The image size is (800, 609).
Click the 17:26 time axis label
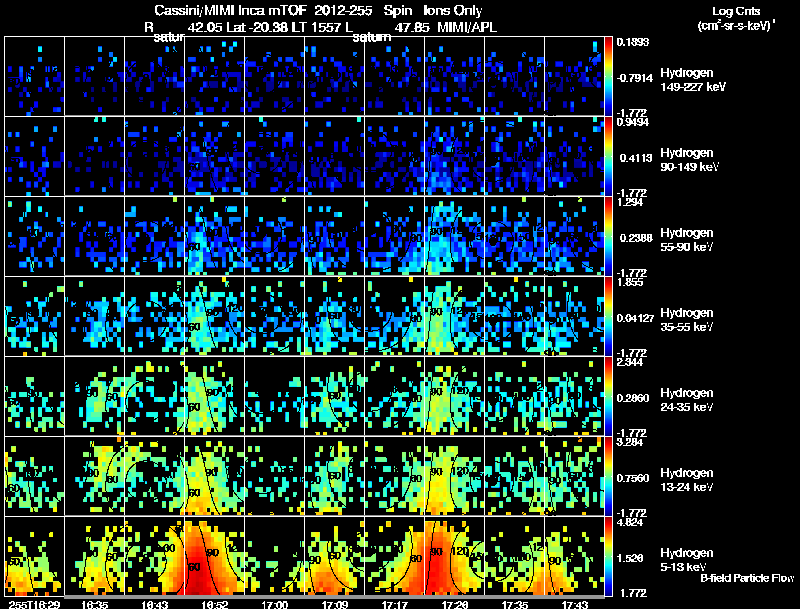point(455,604)
